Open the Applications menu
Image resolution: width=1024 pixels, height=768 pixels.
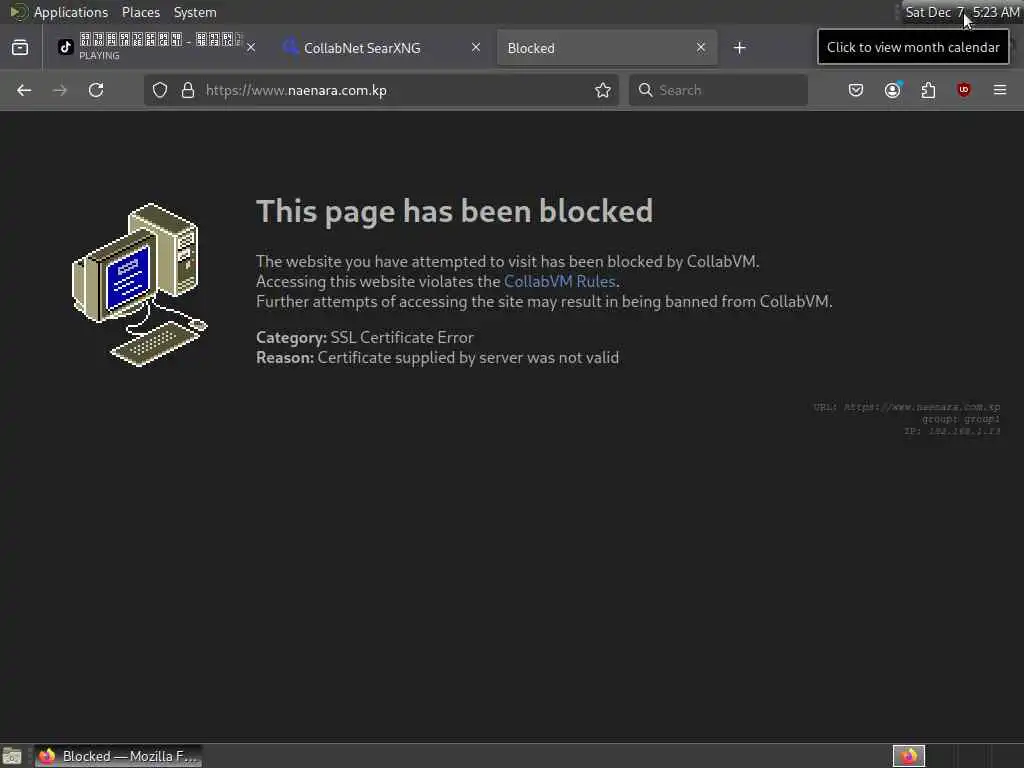(x=71, y=12)
